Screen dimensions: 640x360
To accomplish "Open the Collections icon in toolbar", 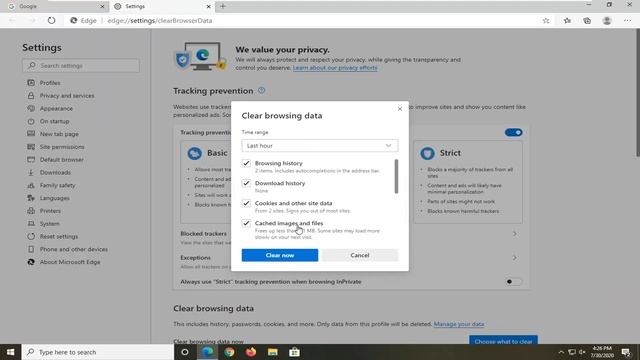I will point(587,20).
